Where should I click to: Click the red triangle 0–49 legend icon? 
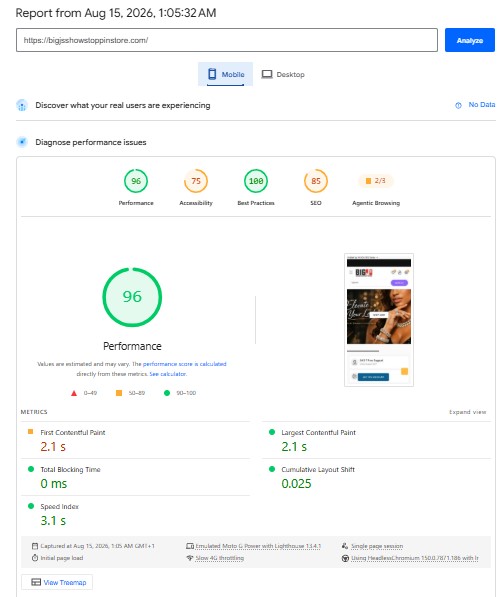pyautogui.click(x=74, y=393)
